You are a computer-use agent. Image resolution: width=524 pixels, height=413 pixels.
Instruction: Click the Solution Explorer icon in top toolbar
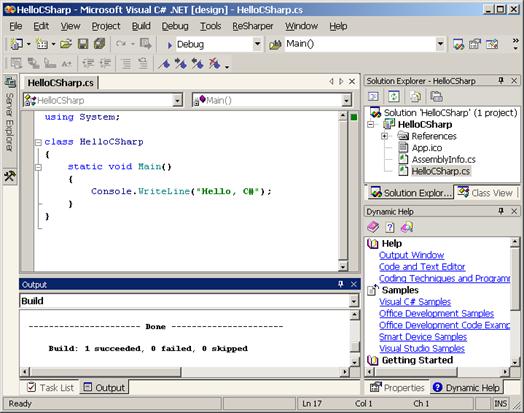pos(458,44)
